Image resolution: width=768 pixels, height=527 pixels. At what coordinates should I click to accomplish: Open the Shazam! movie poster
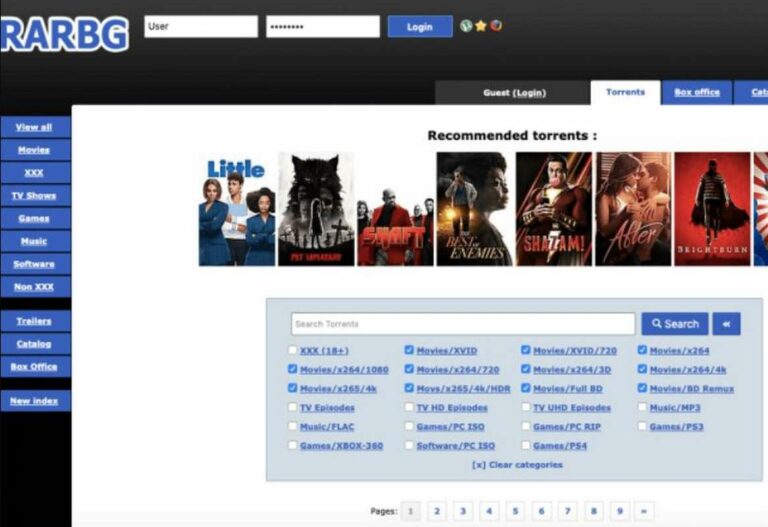pos(553,209)
